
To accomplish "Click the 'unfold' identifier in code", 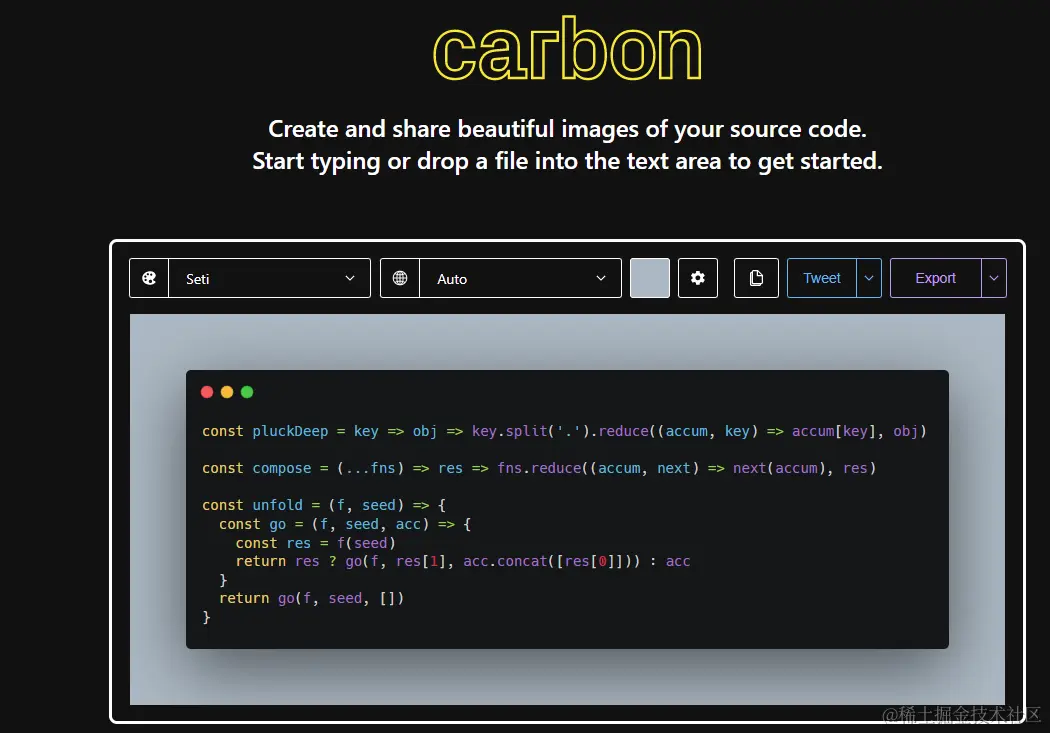I will [277, 505].
